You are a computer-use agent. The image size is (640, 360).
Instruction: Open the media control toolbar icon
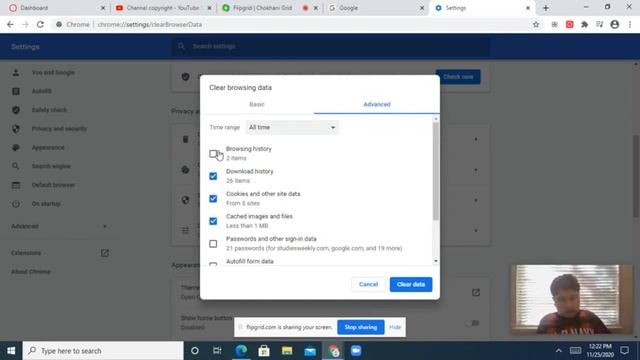600,24
